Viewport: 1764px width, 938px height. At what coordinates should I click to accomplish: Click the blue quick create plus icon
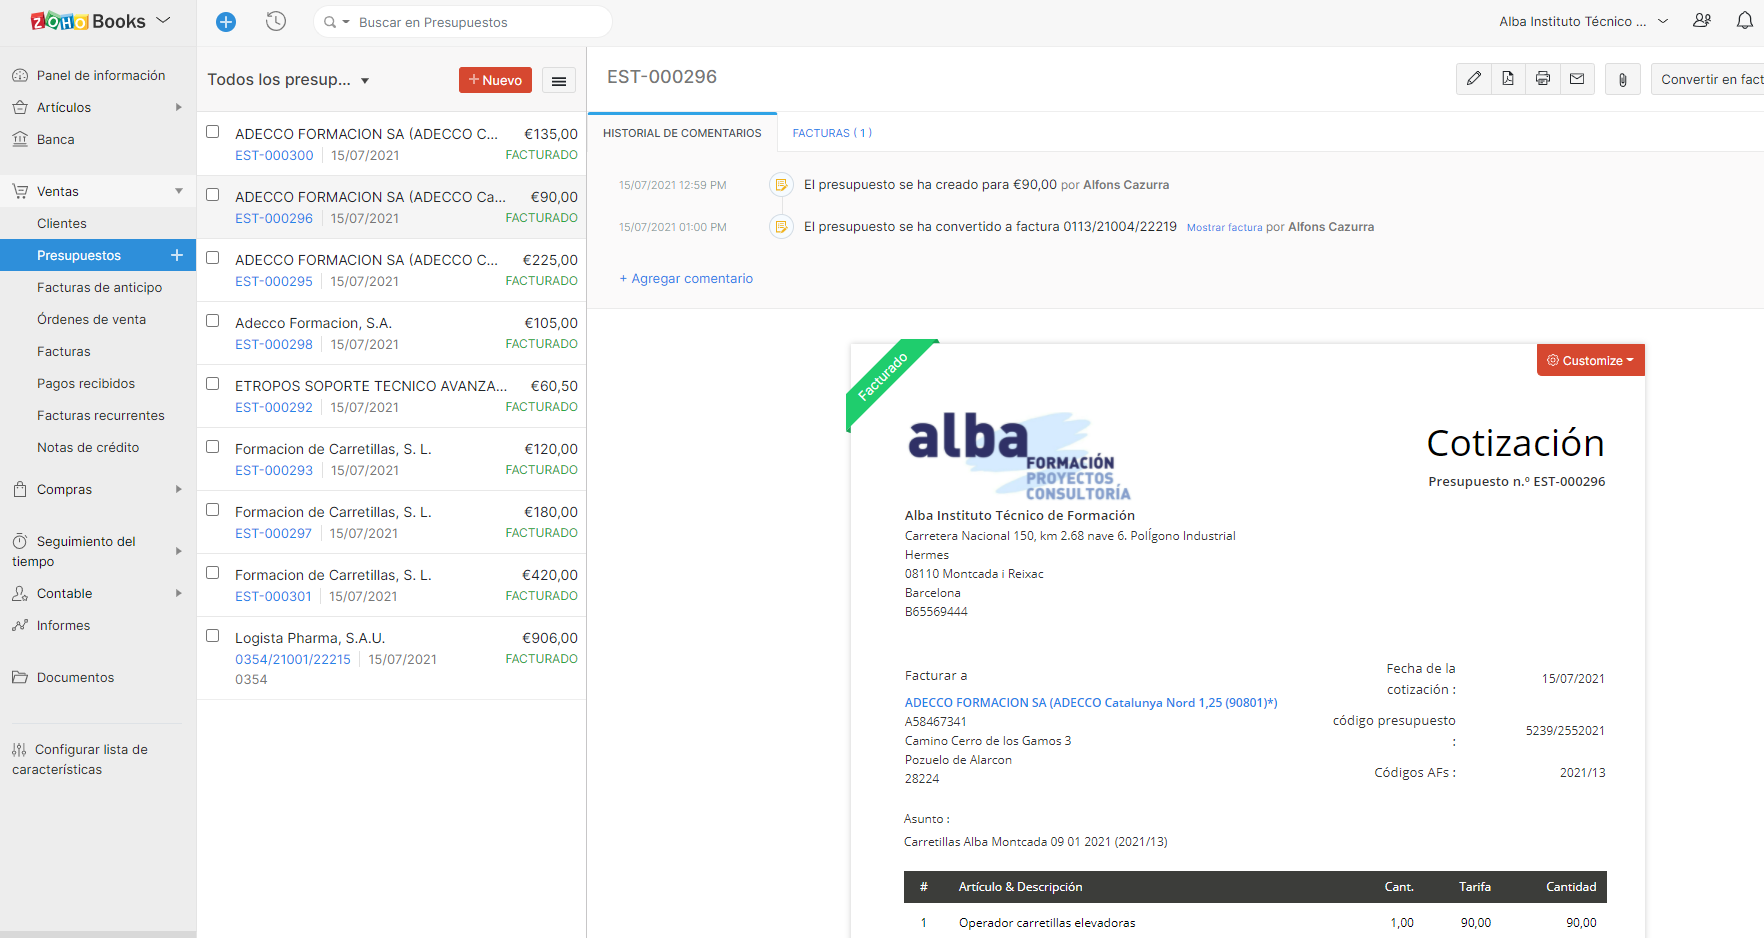tap(226, 22)
